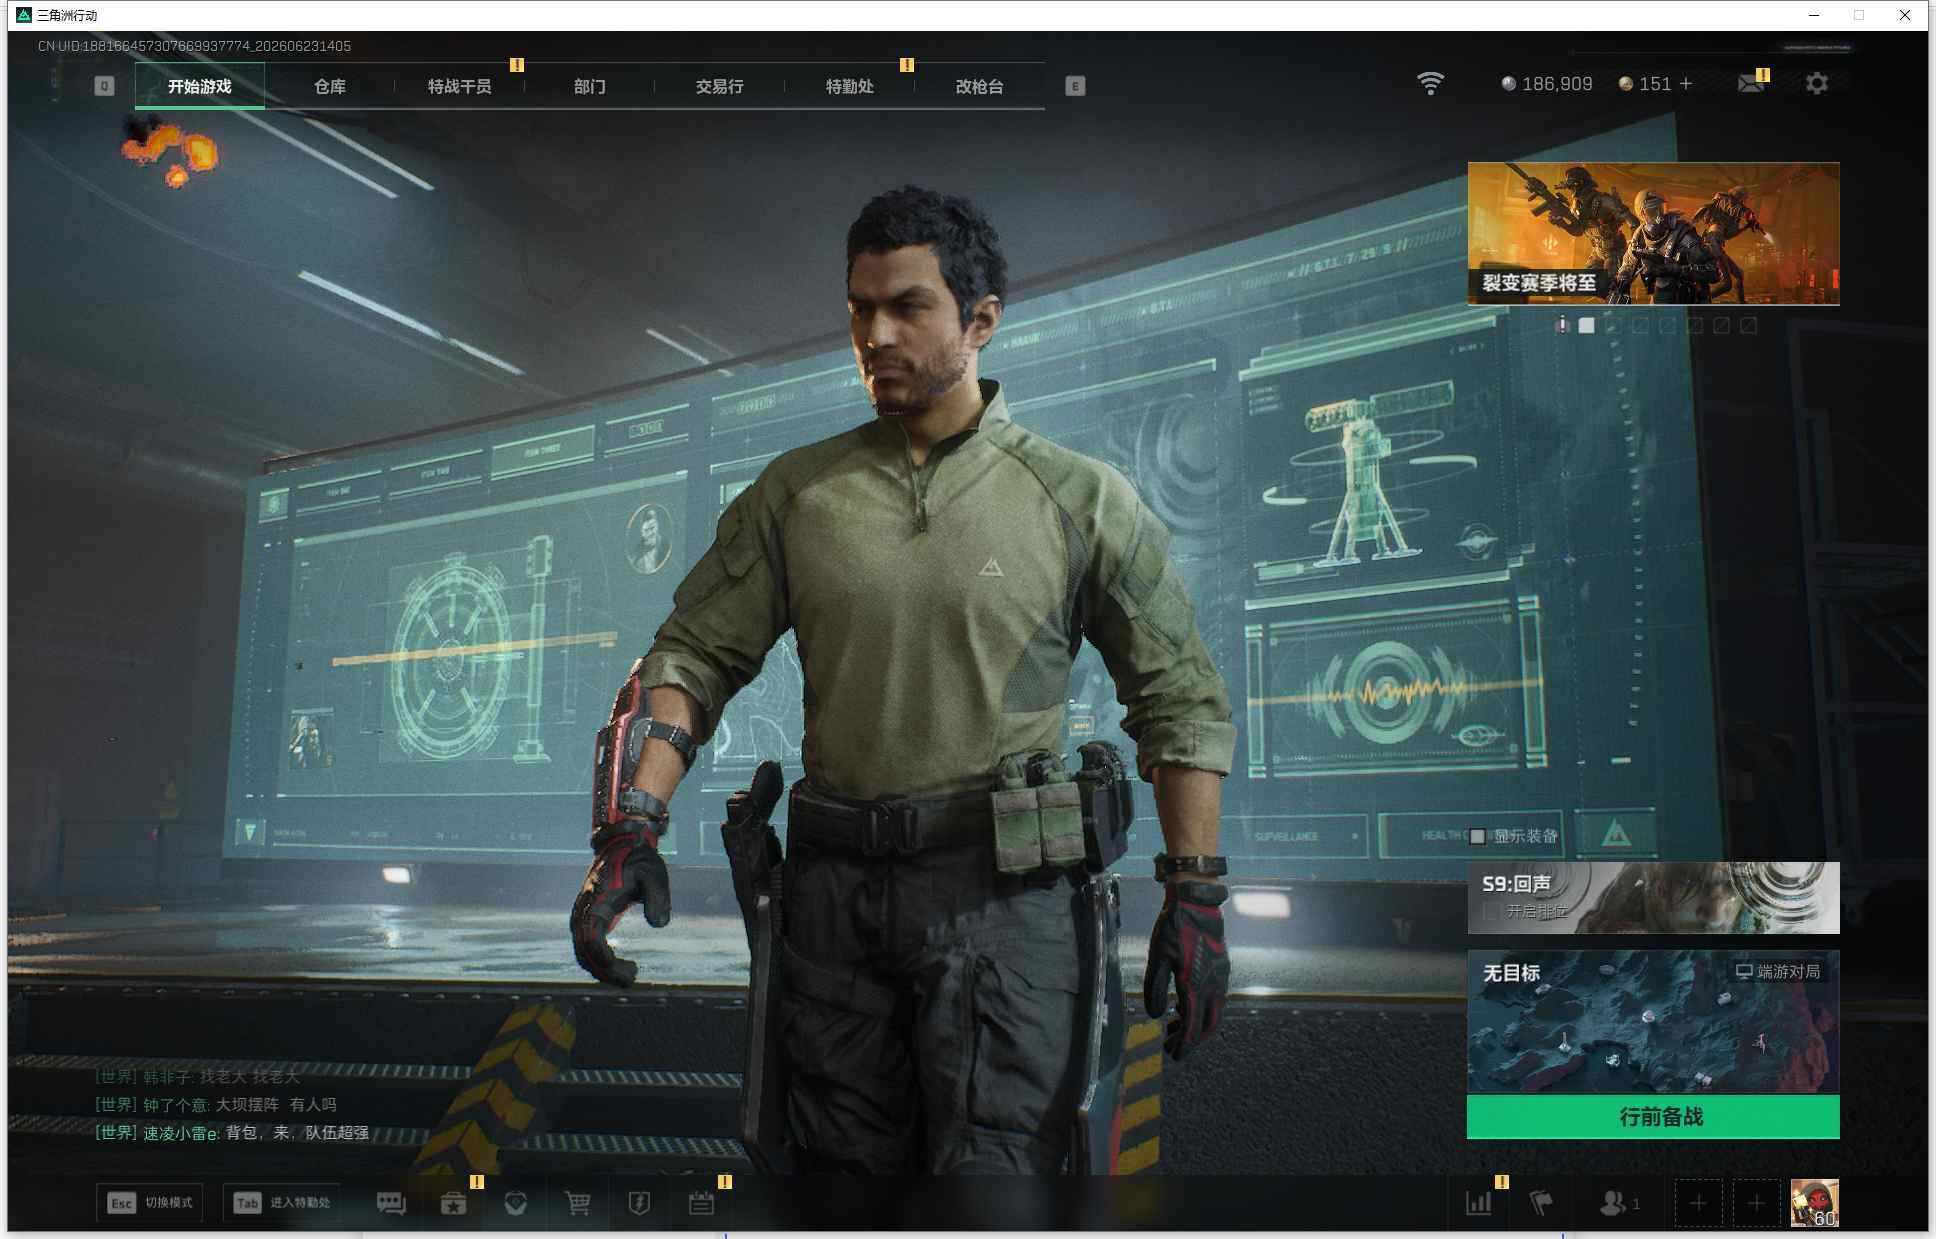Open the bar chart statistics icon
The height and width of the screenshot is (1239, 1936).
tap(1479, 1203)
